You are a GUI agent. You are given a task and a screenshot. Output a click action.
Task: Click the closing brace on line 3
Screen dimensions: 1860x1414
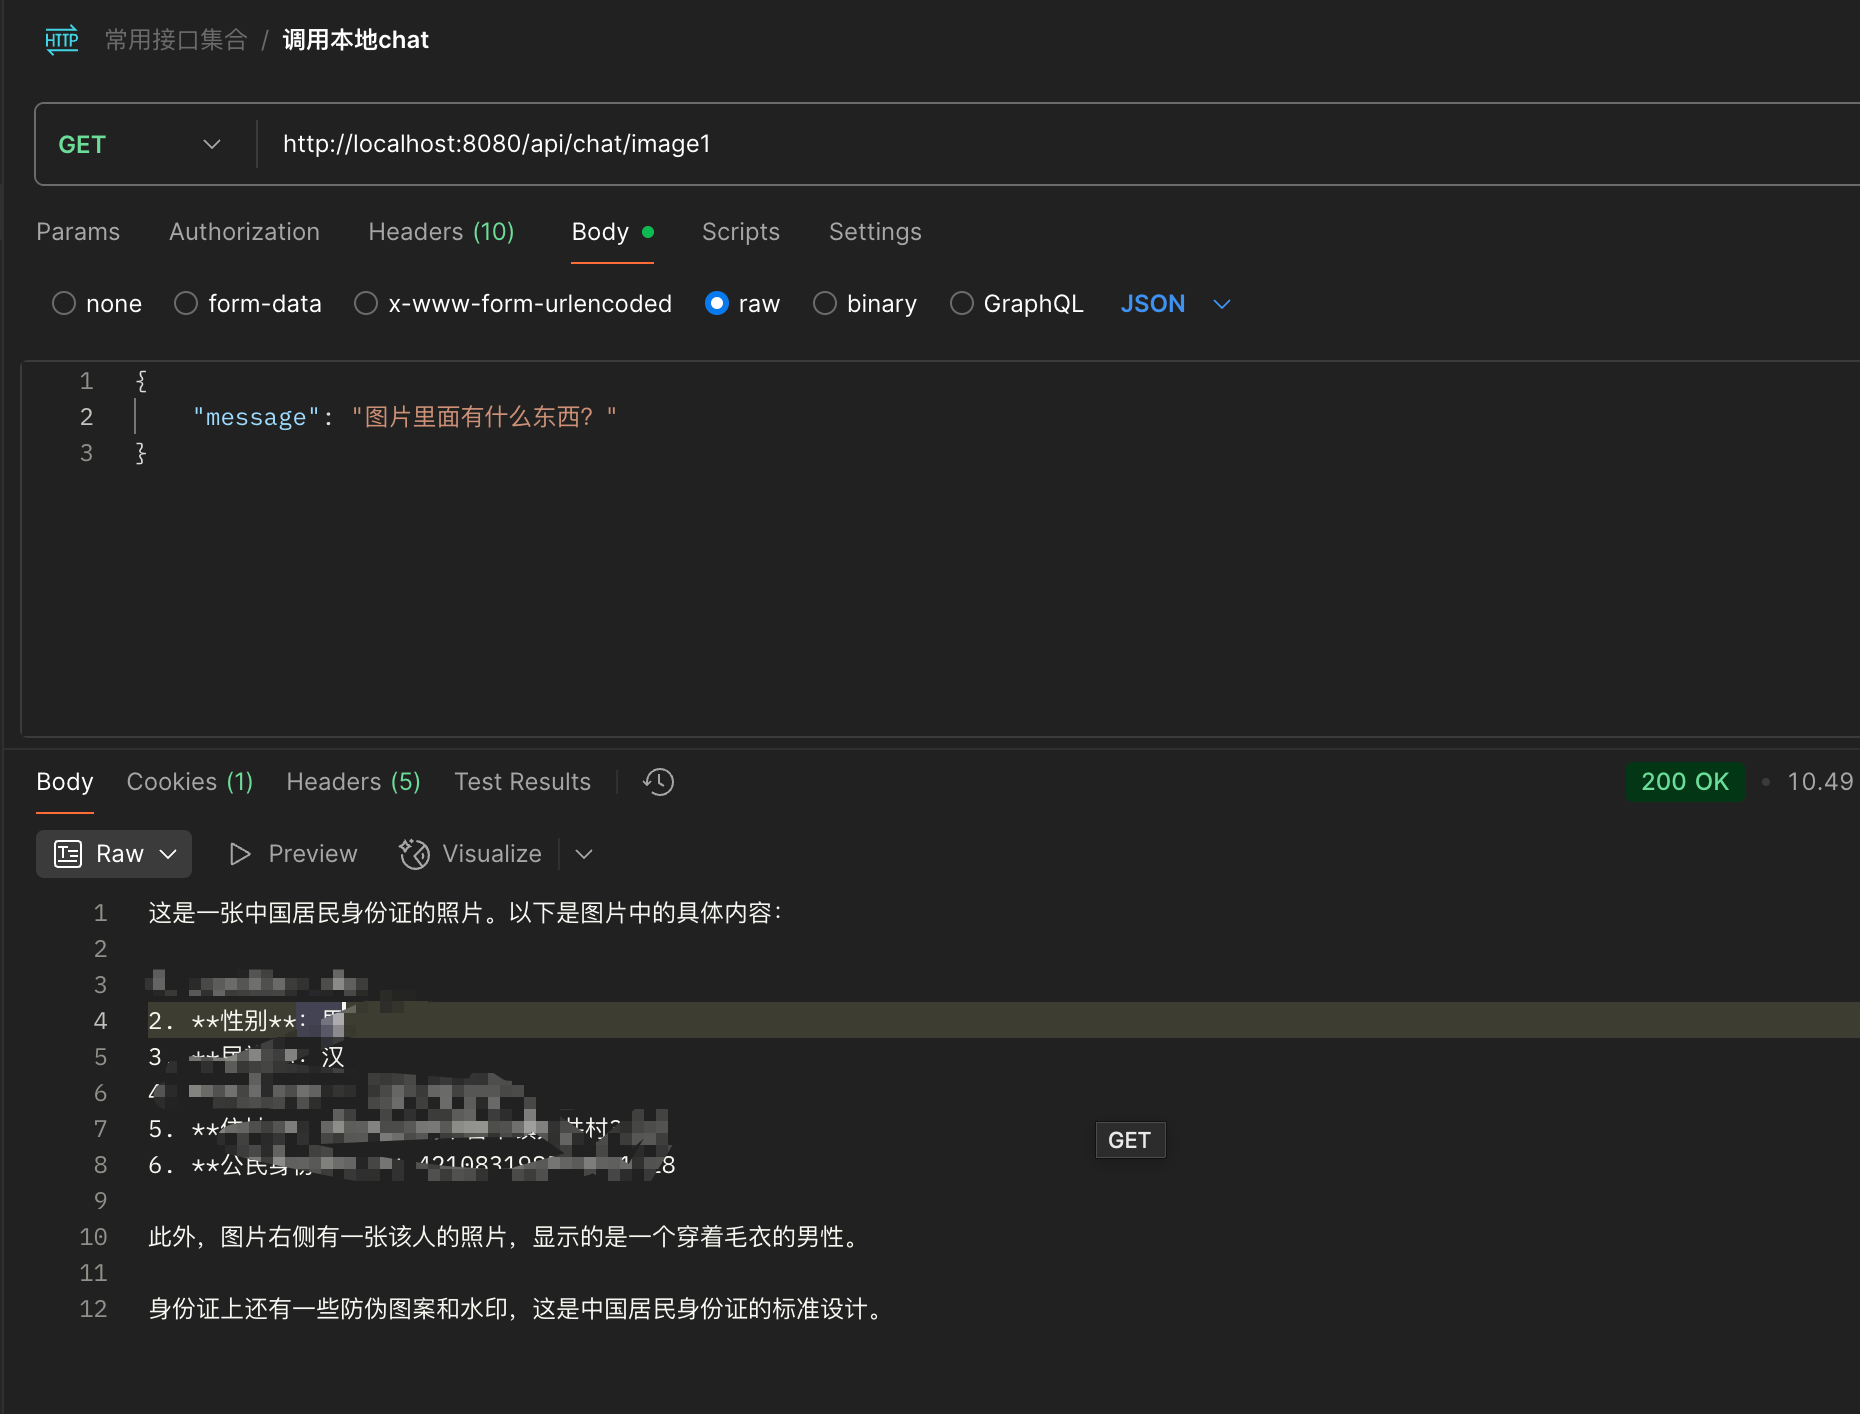tap(141, 453)
